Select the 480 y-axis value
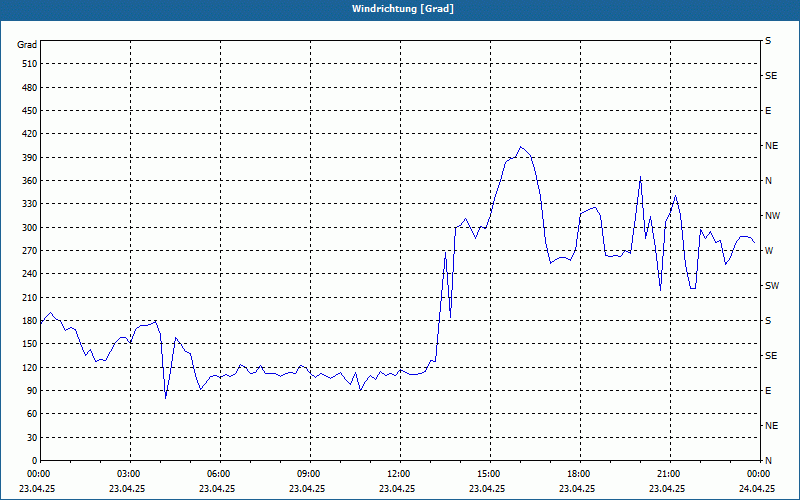Screen dimensions: 800x500 pyautogui.click(x=30, y=87)
